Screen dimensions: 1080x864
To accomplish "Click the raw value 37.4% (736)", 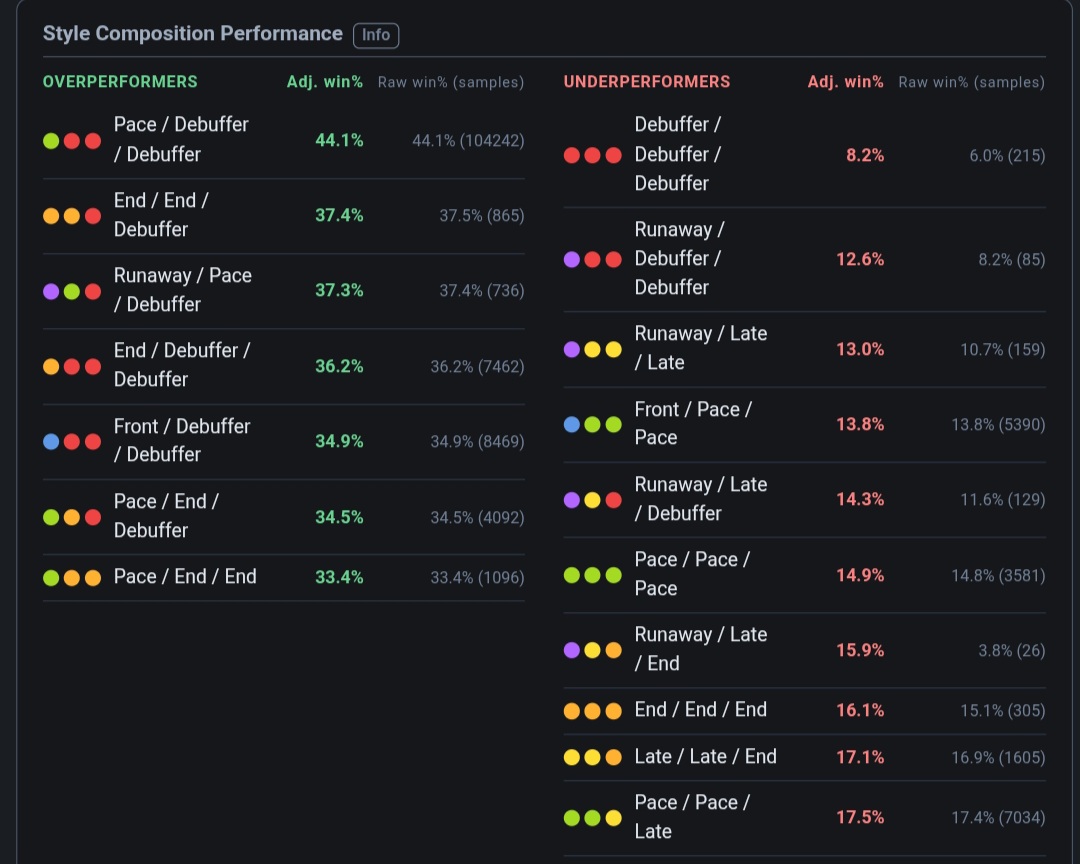I will (x=482, y=291).
